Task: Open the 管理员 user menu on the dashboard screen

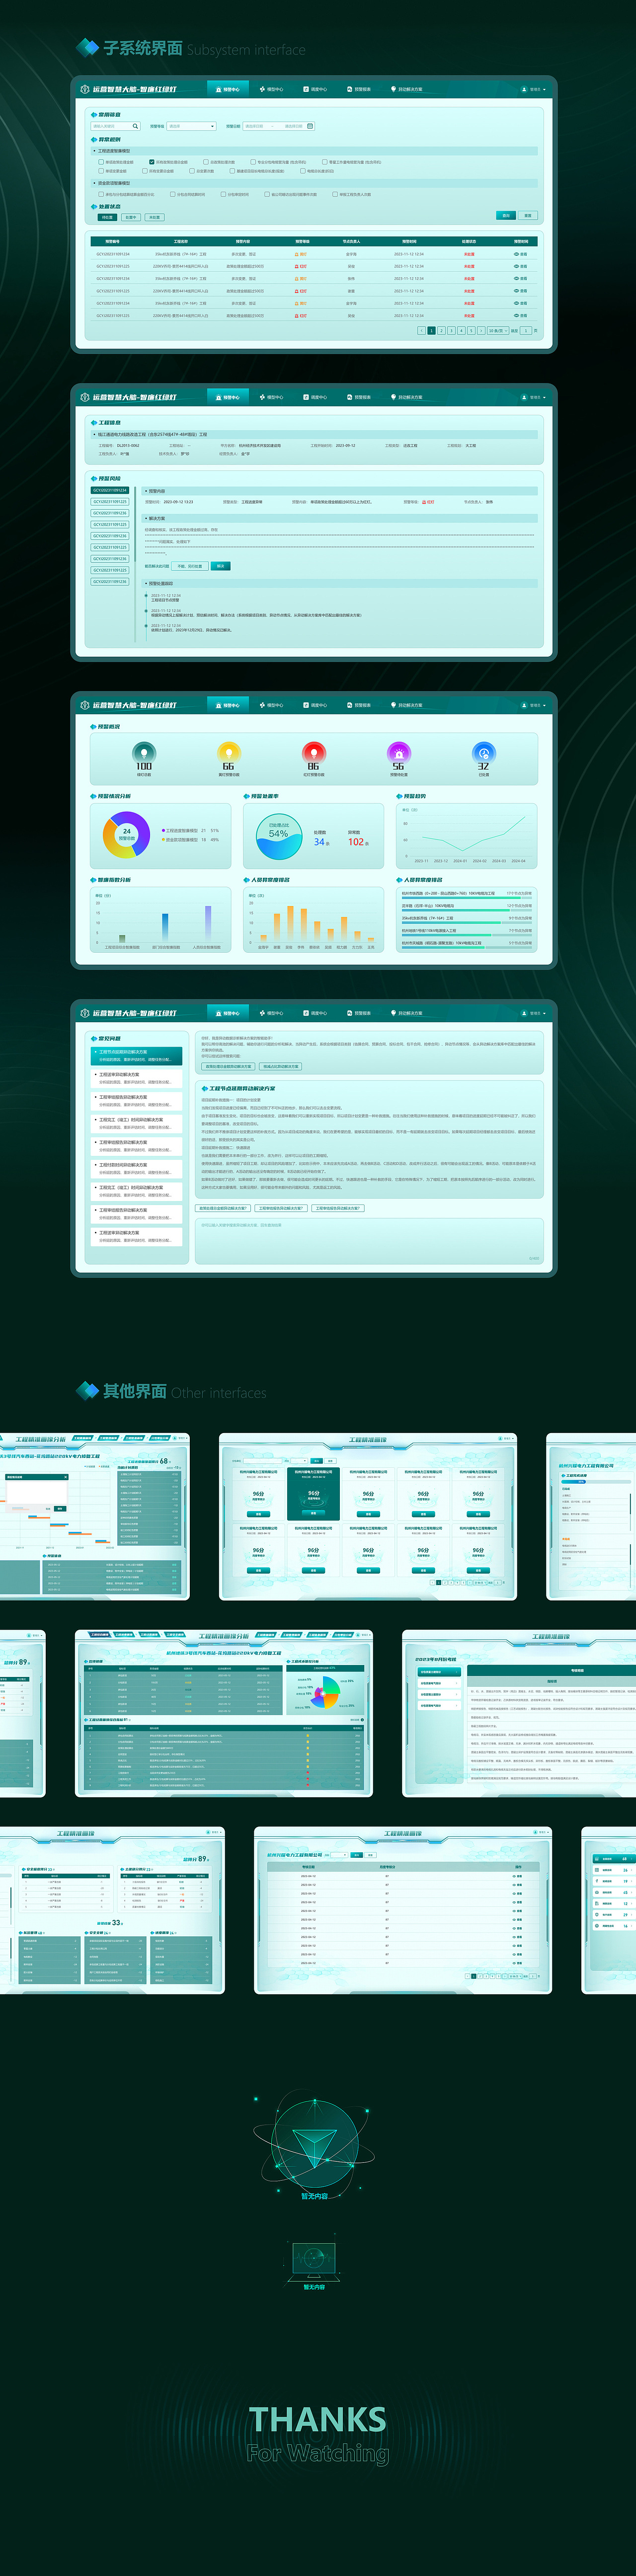Action: click(532, 705)
